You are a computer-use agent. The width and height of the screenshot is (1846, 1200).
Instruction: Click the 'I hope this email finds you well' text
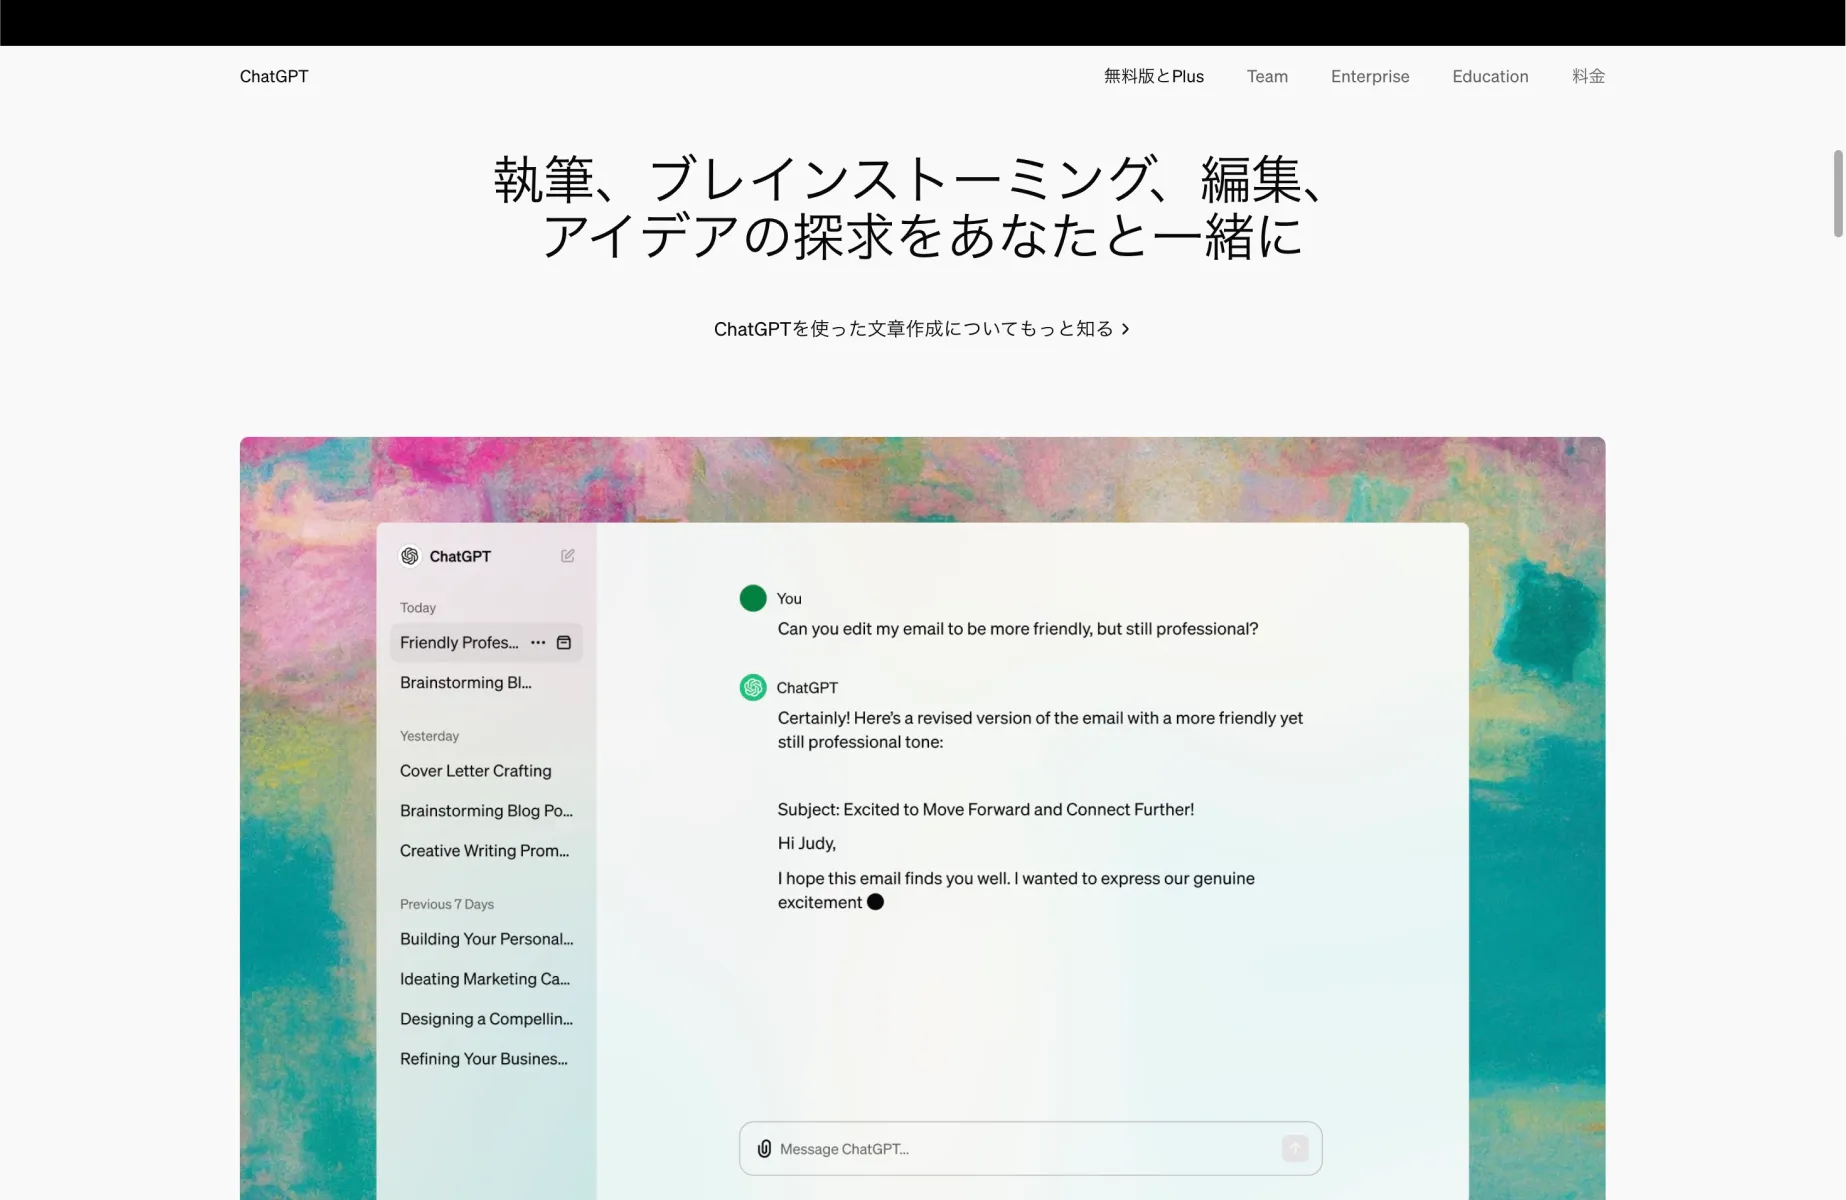point(1016,890)
